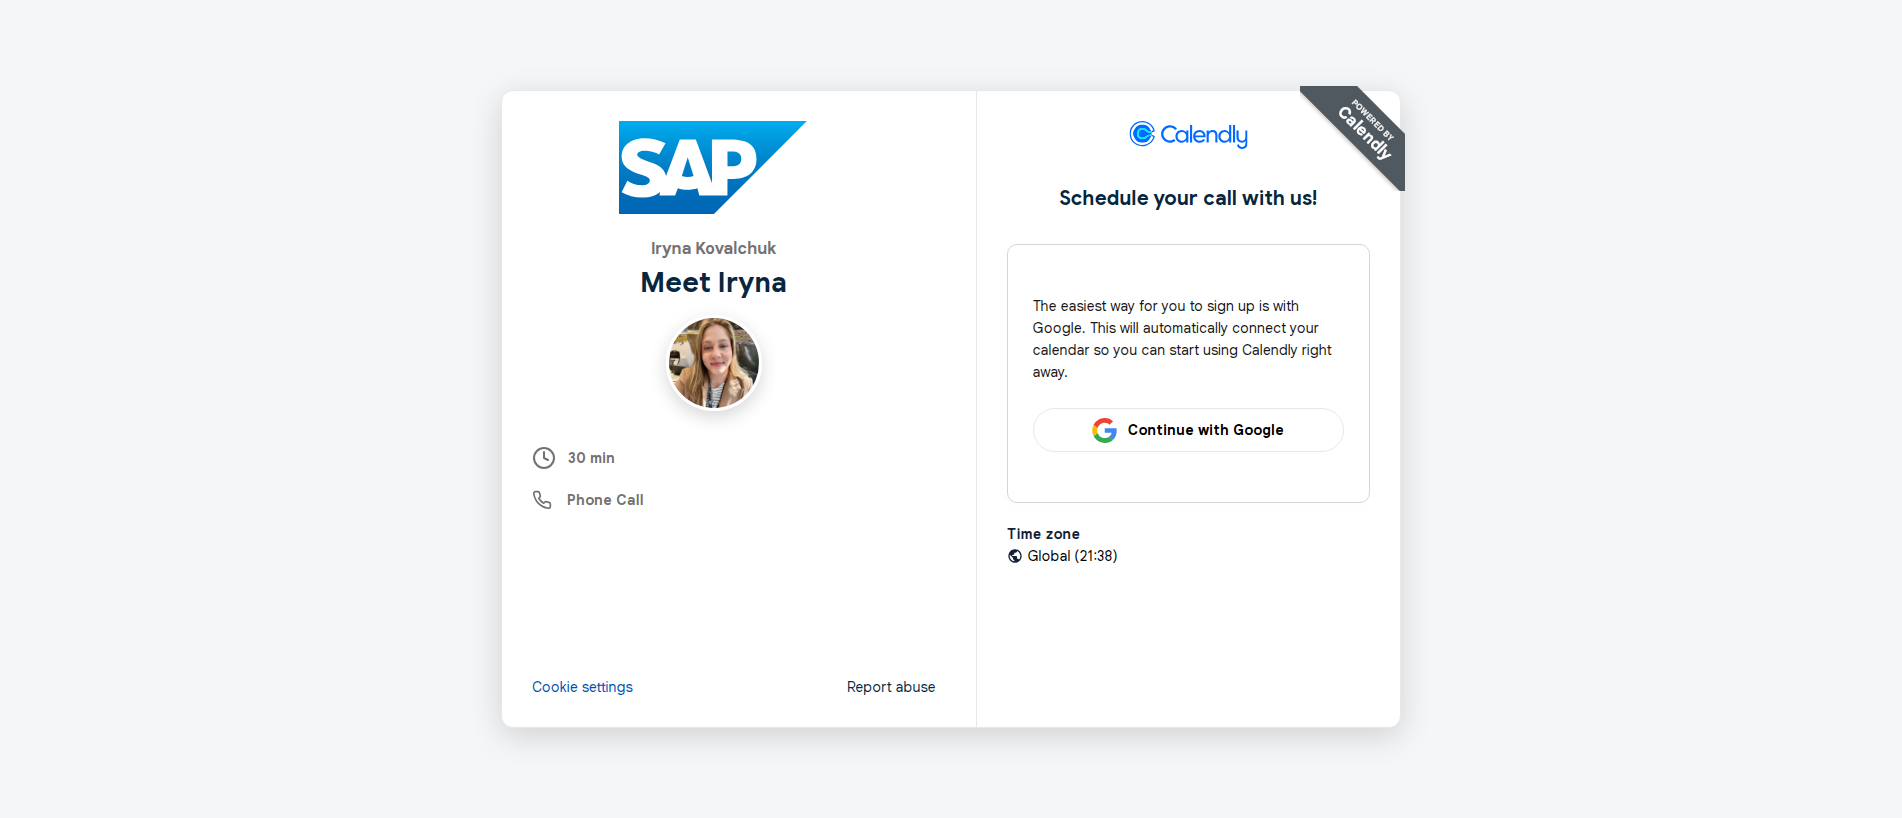Screen dimensions: 1902x818
Task: Click the clock icon beside 30 min
Action: point(543,458)
